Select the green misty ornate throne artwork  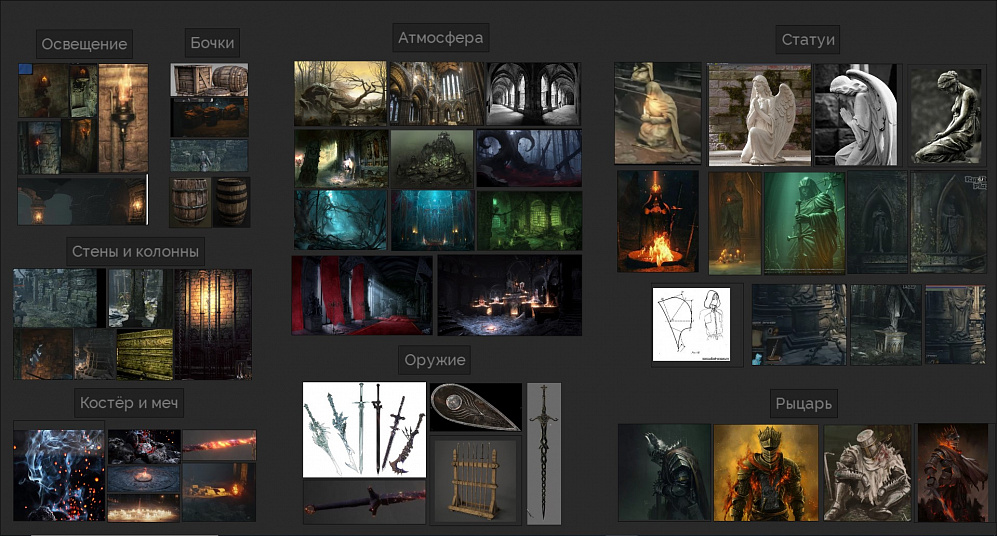pyautogui.click(x=432, y=158)
